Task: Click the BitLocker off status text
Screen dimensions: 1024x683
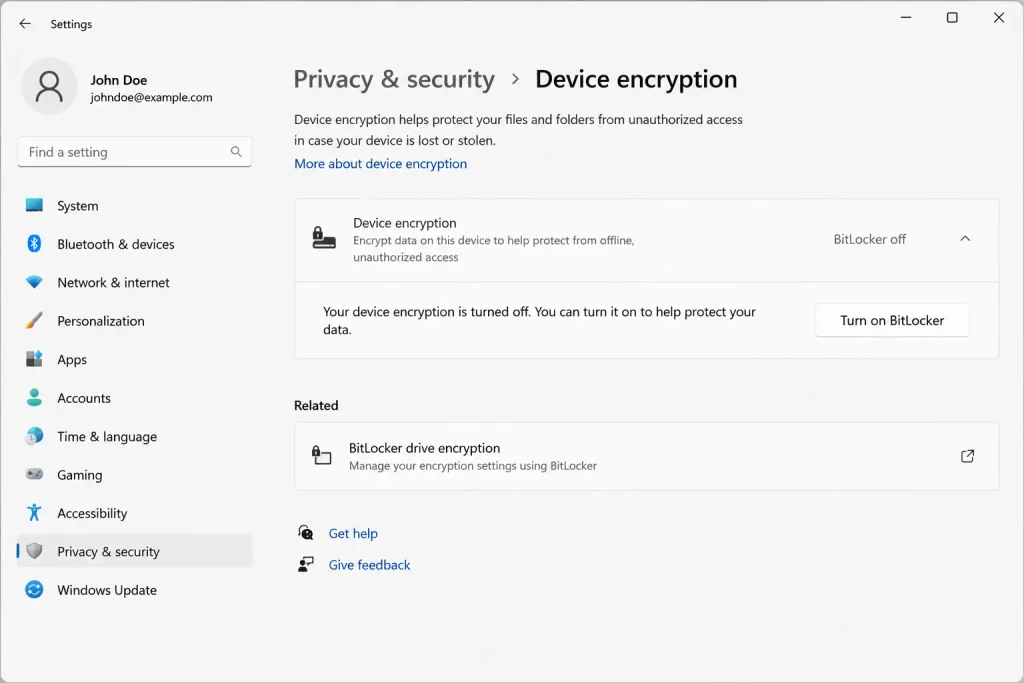Action: [x=869, y=240]
